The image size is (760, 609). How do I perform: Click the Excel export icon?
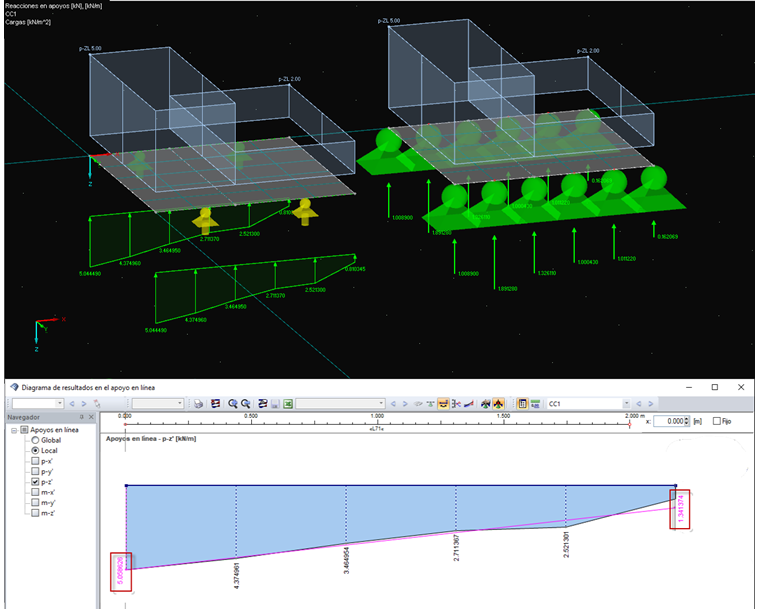pyautogui.click(x=288, y=404)
